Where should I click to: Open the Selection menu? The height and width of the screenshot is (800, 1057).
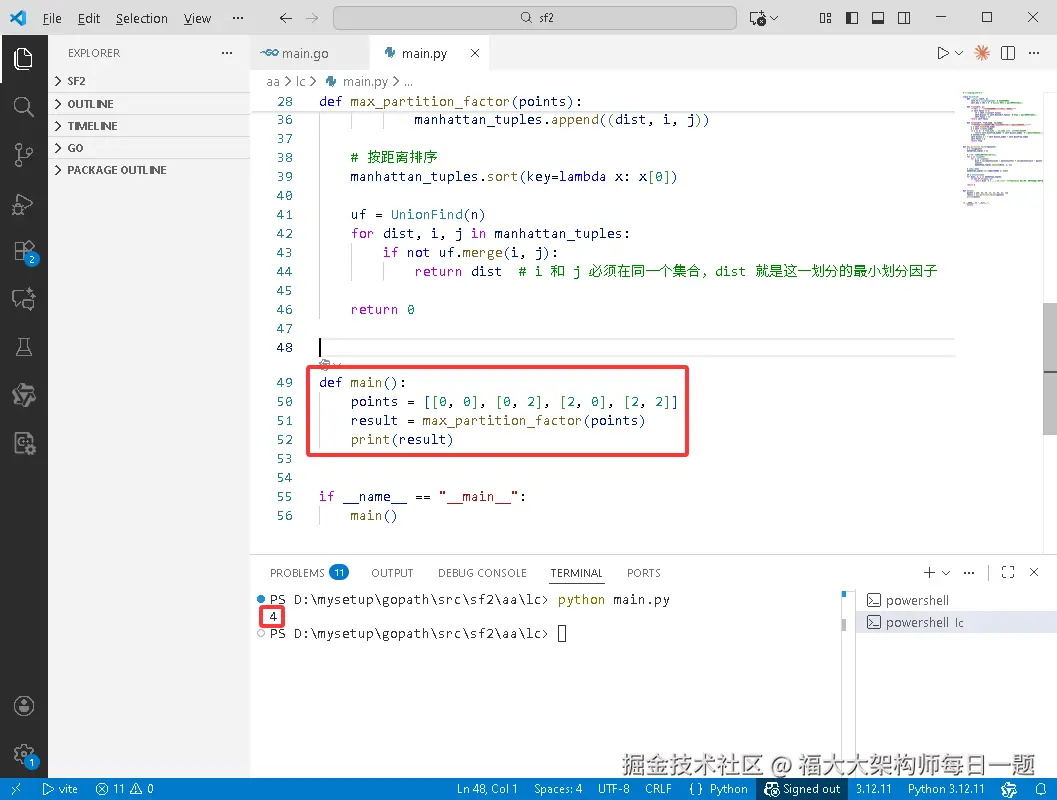point(142,18)
